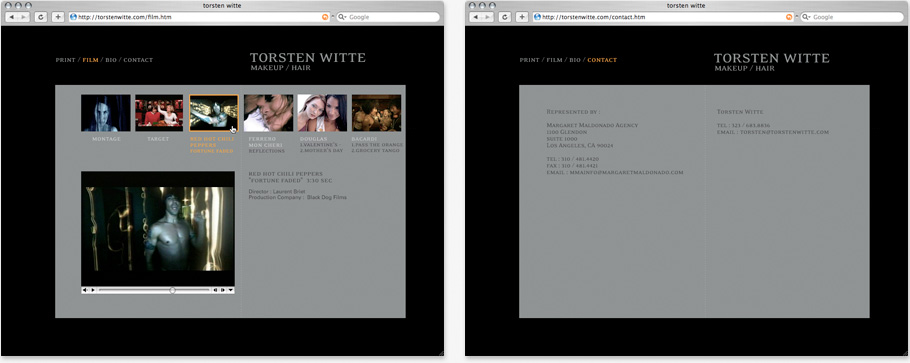Click Torsten Witte logo in contact window
The width and height of the screenshot is (910, 363).
coord(771,61)
